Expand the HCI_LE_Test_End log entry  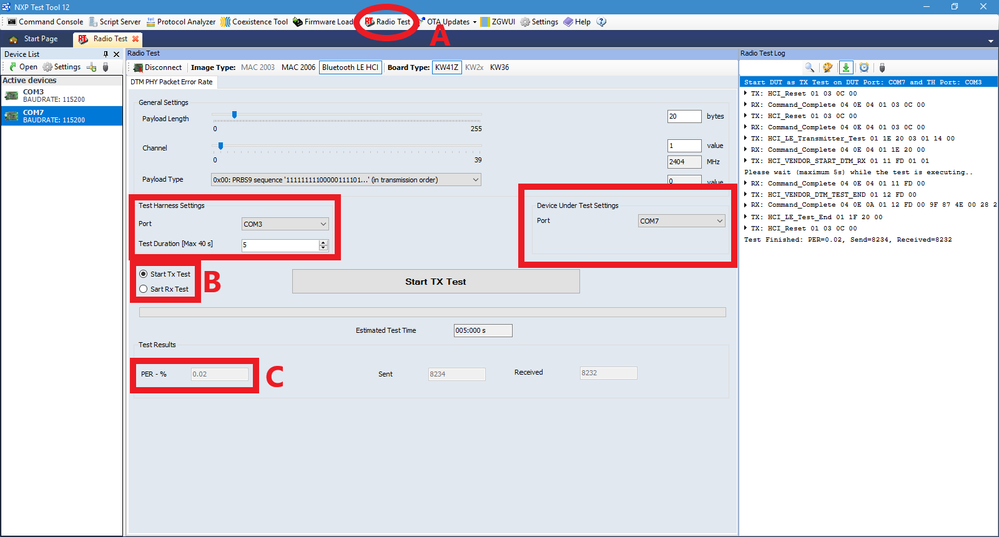746,217
